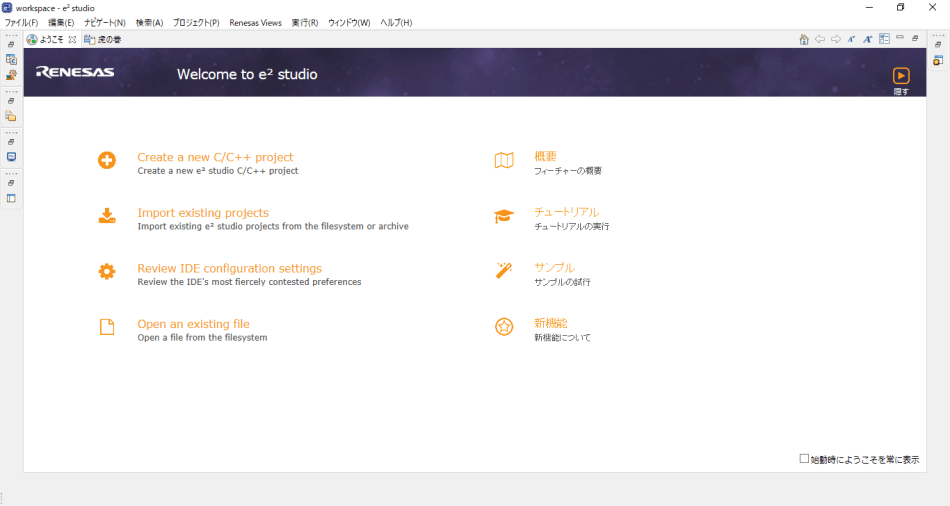Click the document icon beside Open an existing file
Image resolution: width=950 pixels, height=506 pixels.
pos(107,327)
